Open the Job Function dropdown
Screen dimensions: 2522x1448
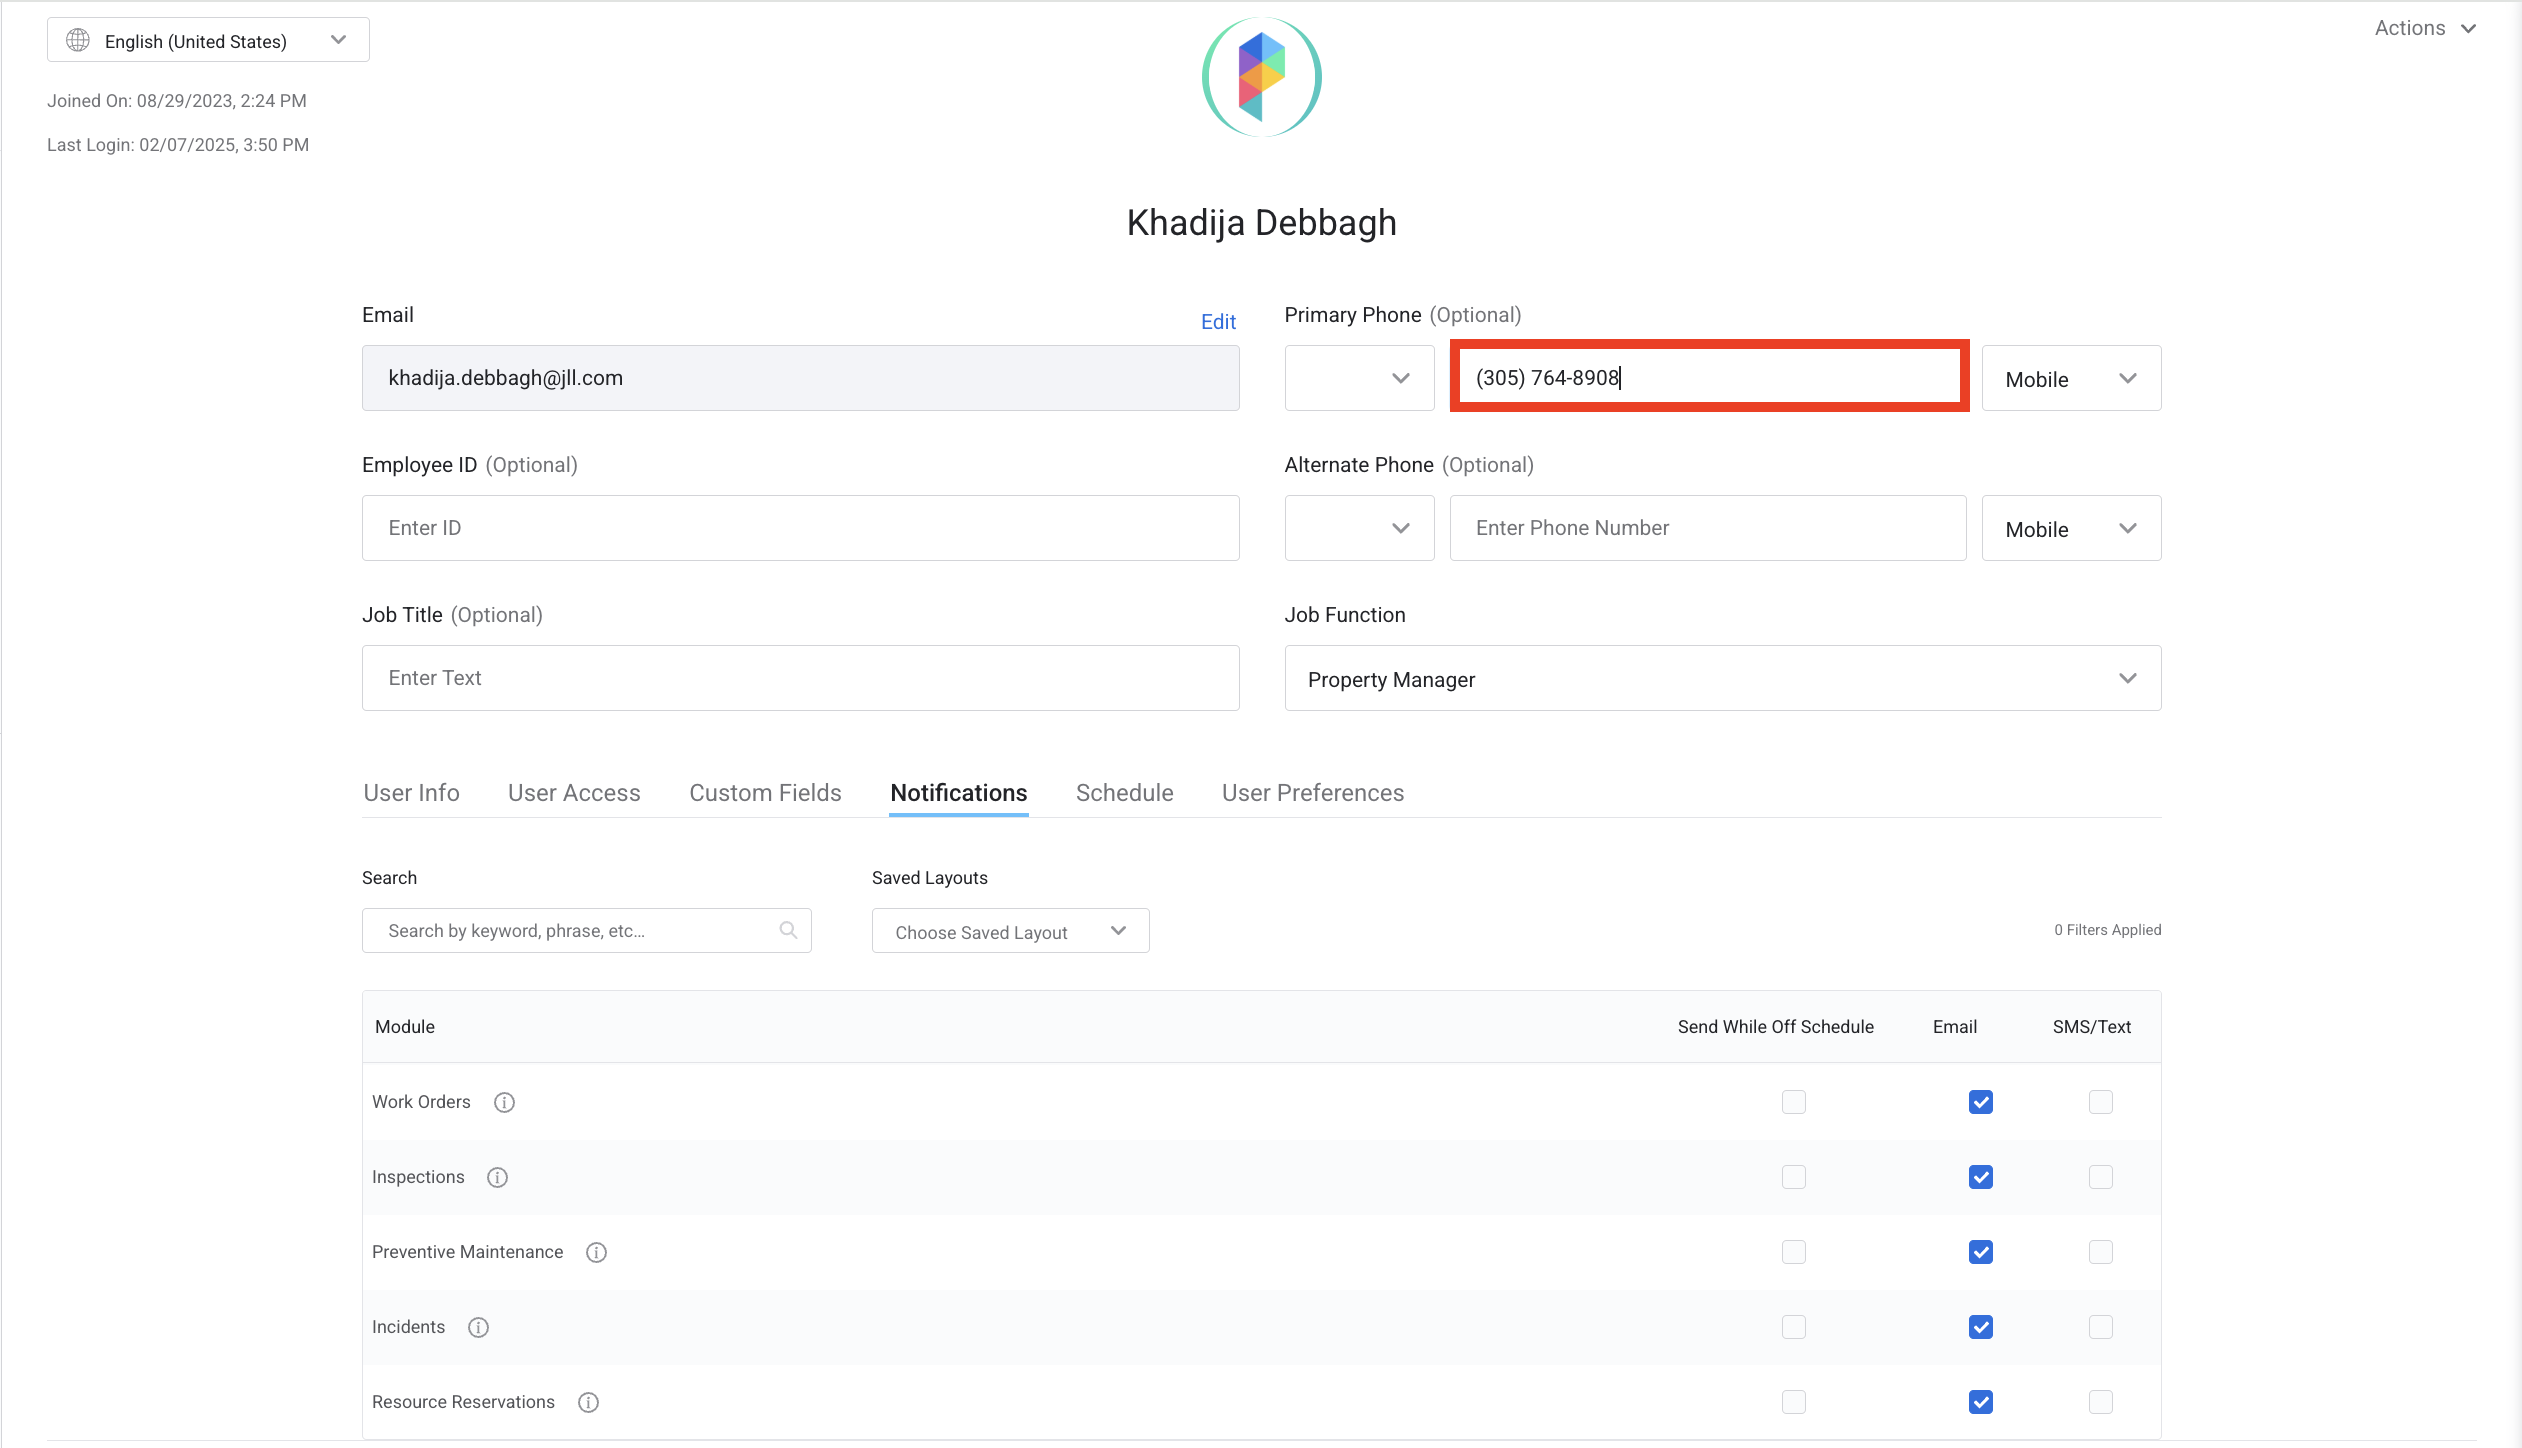click(1722, 678)
